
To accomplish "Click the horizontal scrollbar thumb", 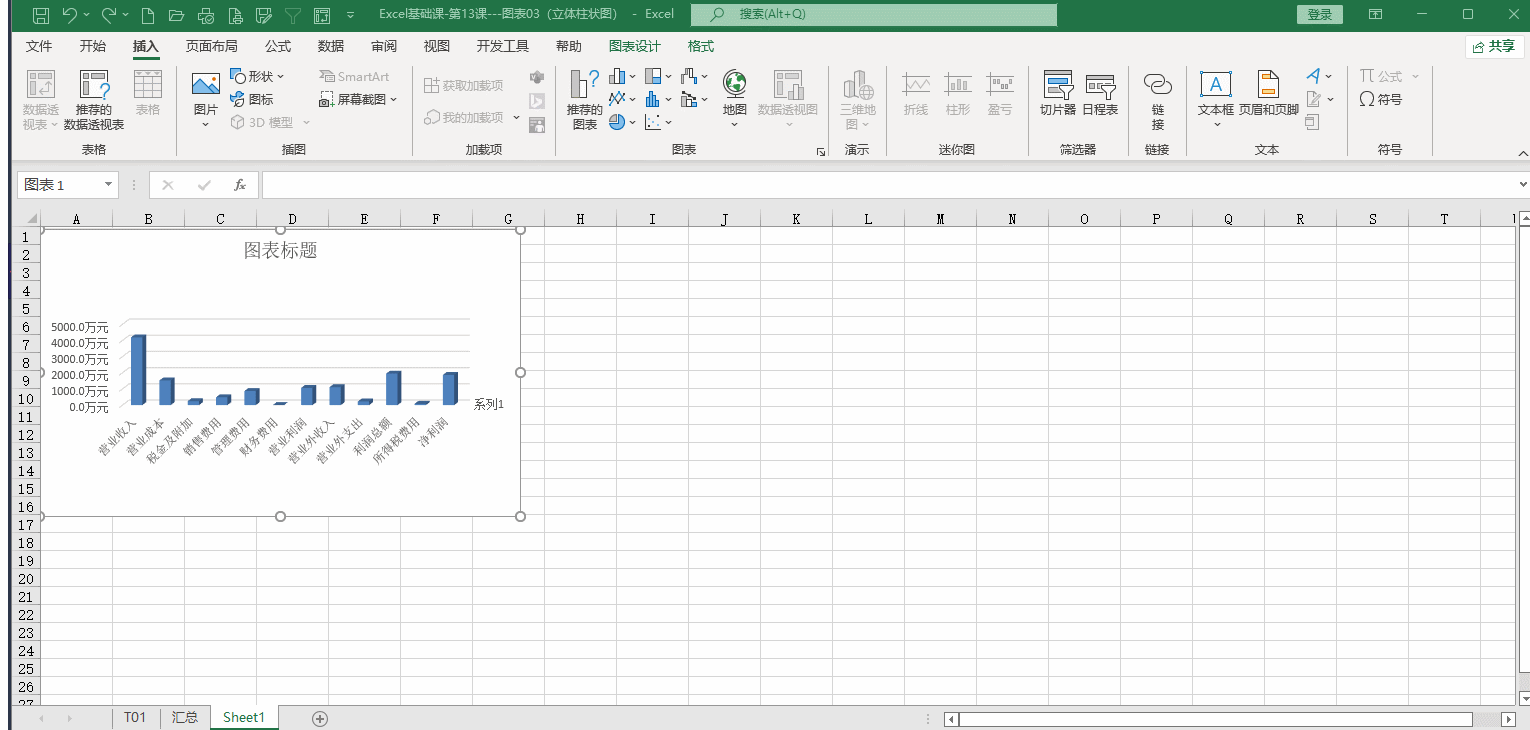I will (x=1215, y=719).
